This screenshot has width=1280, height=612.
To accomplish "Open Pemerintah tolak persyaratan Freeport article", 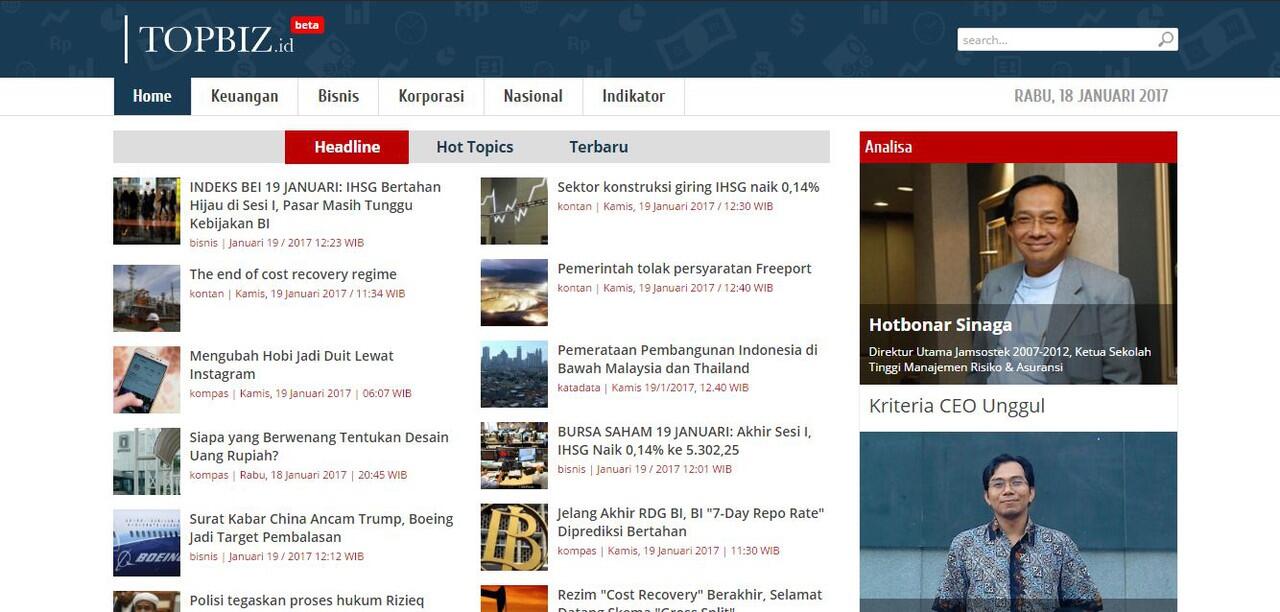I will 684,268.
